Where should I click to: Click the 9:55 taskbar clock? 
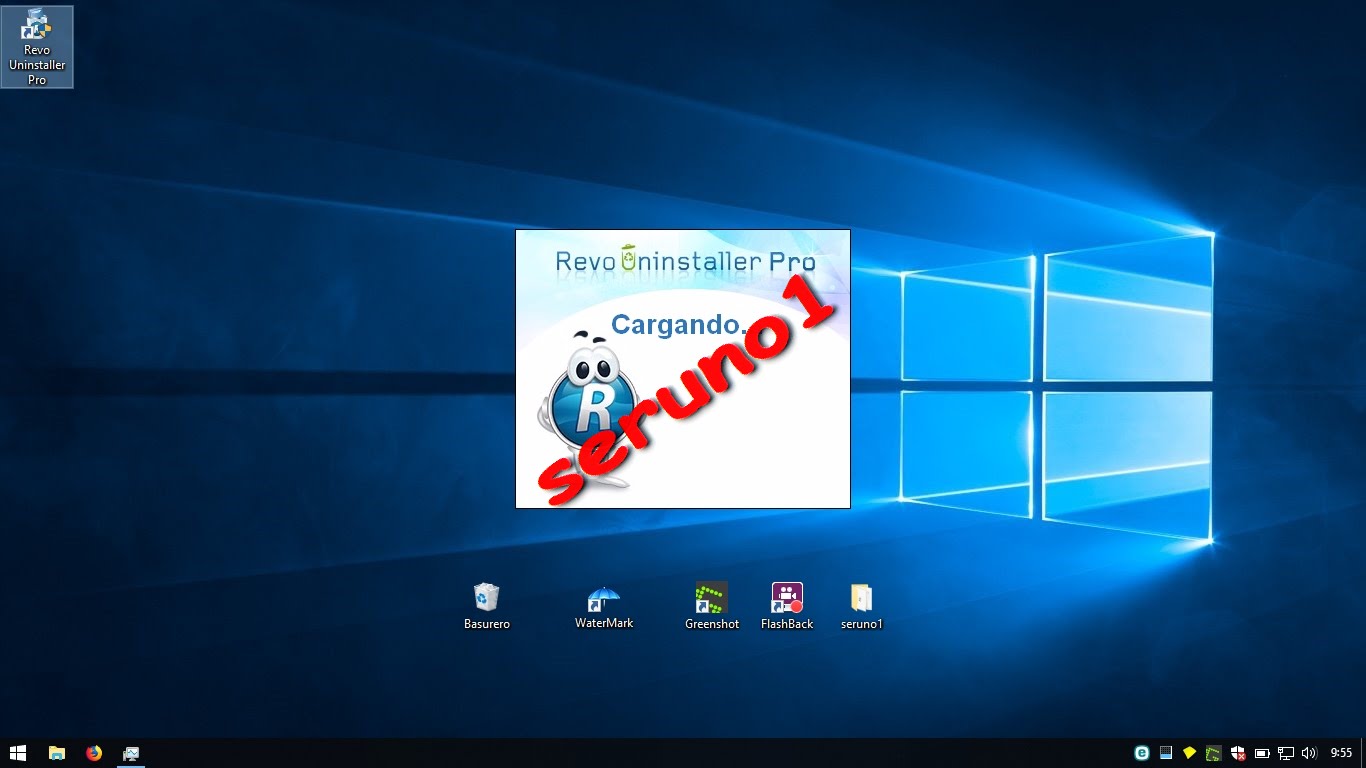[x=1341, y=753]
